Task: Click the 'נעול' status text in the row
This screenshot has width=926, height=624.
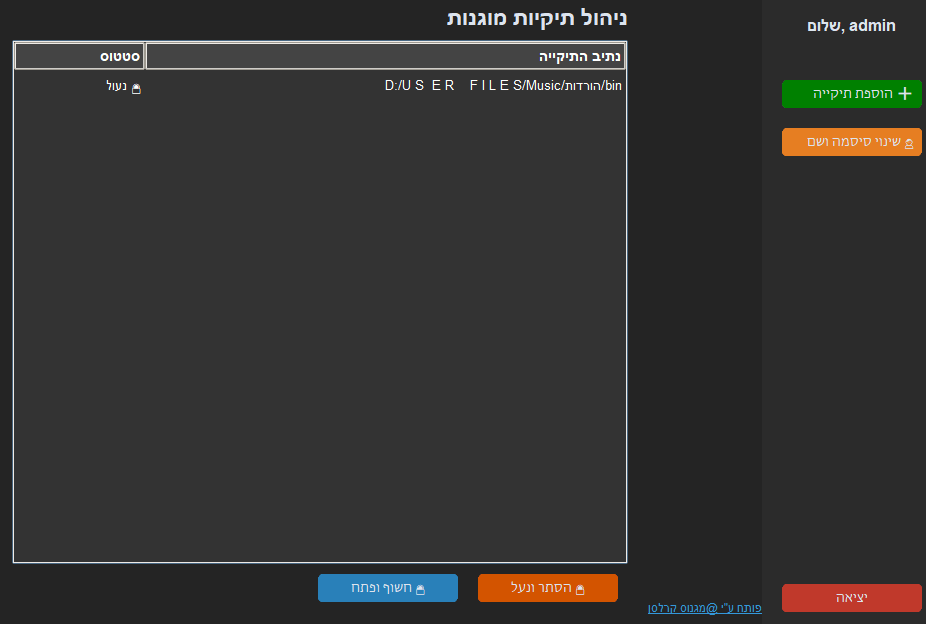Action: [x=117, y=86]
